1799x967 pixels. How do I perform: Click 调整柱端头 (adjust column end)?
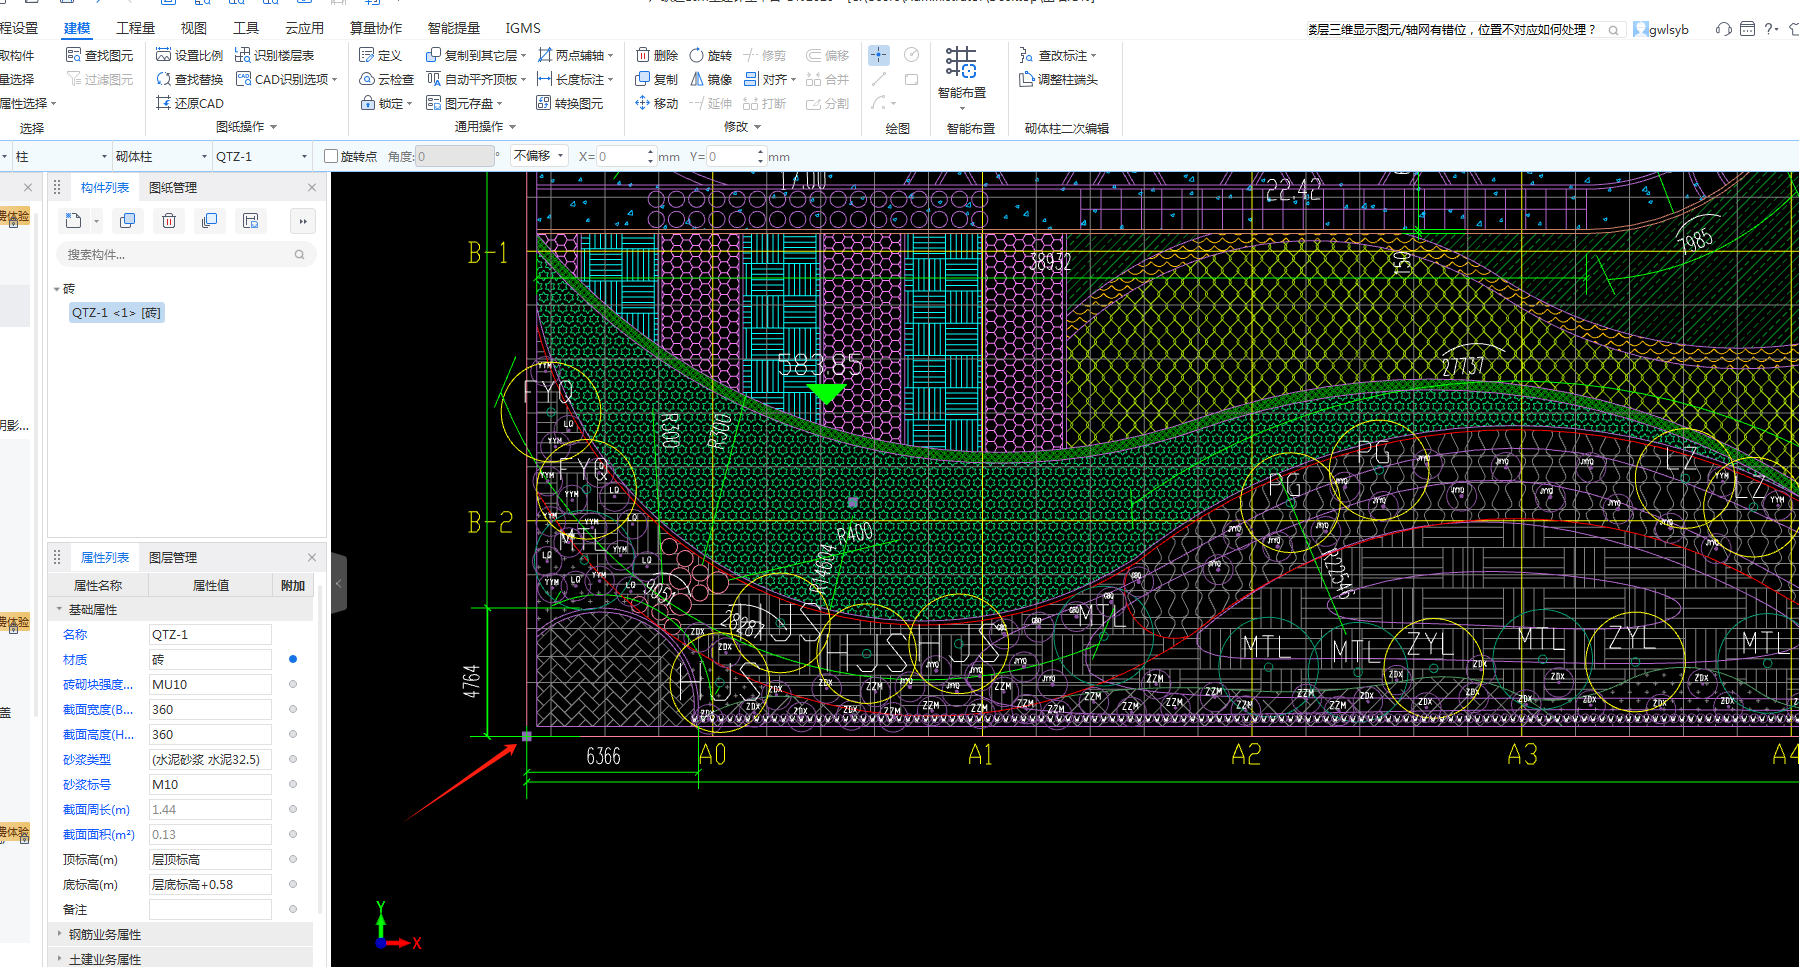point(1058,79)
